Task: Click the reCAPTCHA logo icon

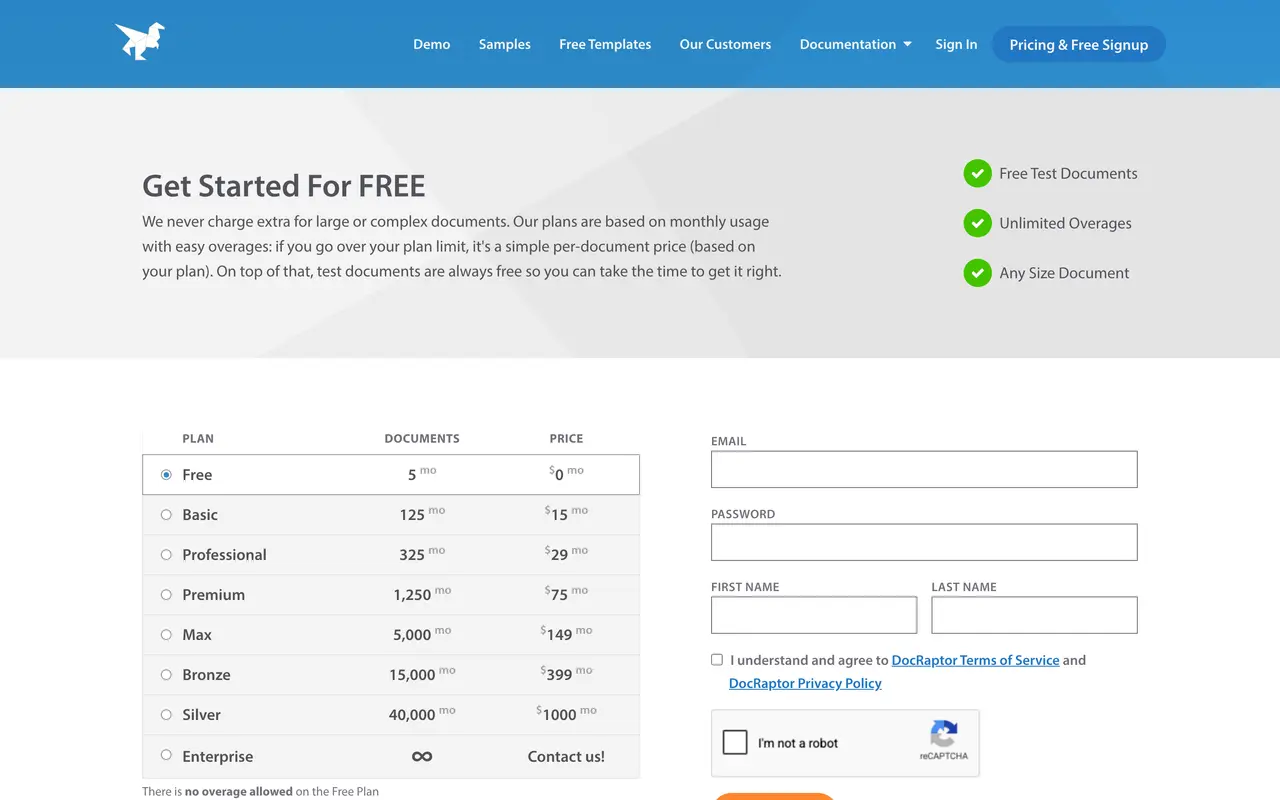Action: [x=944, y=734]
